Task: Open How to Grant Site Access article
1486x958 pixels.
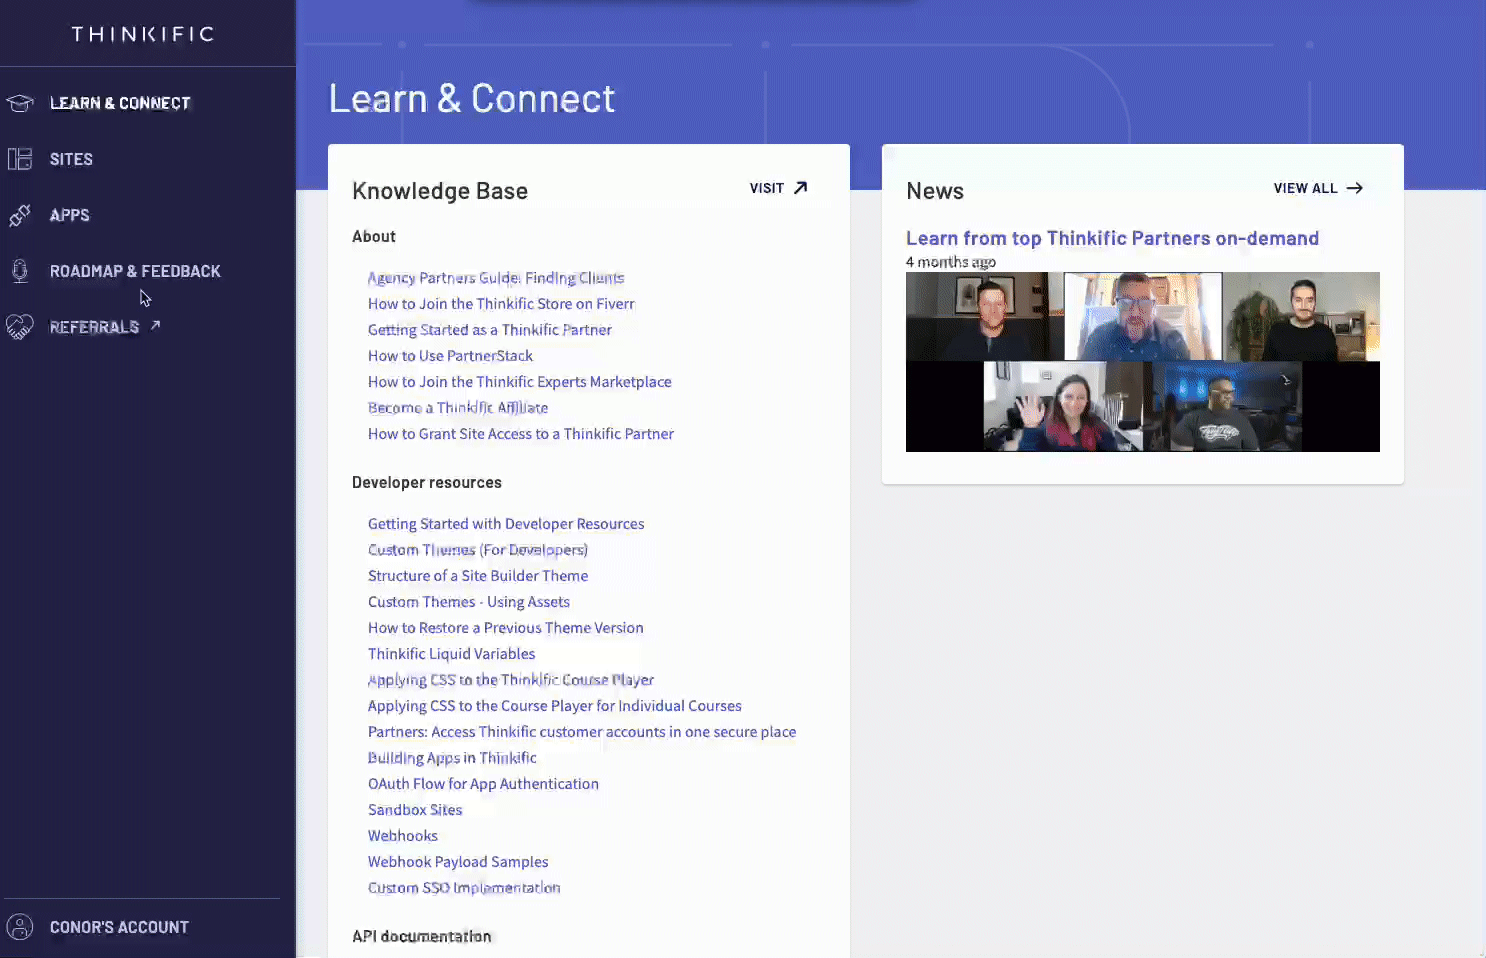Action: (521, 434)
